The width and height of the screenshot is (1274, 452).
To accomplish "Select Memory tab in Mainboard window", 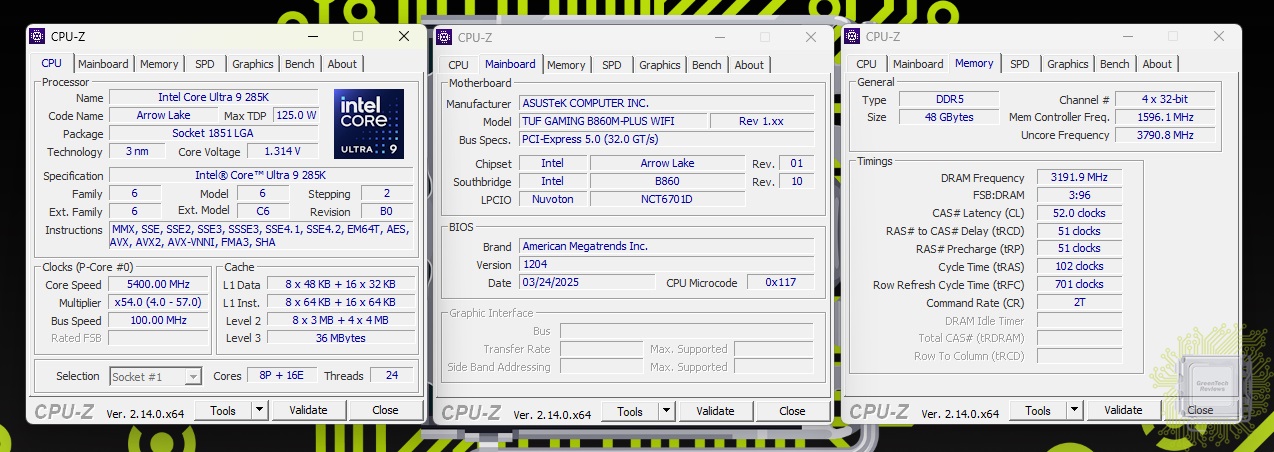I will (x=566, y=65).
